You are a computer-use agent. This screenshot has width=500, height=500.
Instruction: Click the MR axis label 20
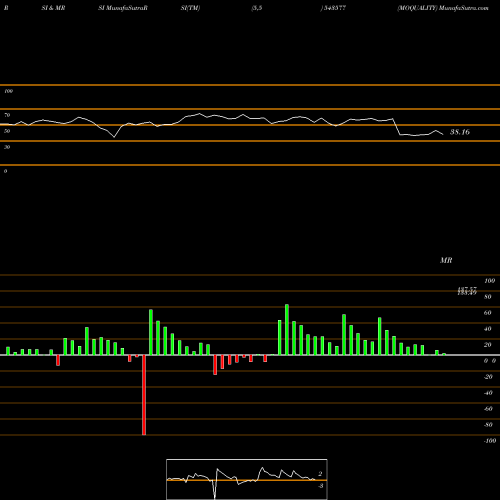point(488,345)
